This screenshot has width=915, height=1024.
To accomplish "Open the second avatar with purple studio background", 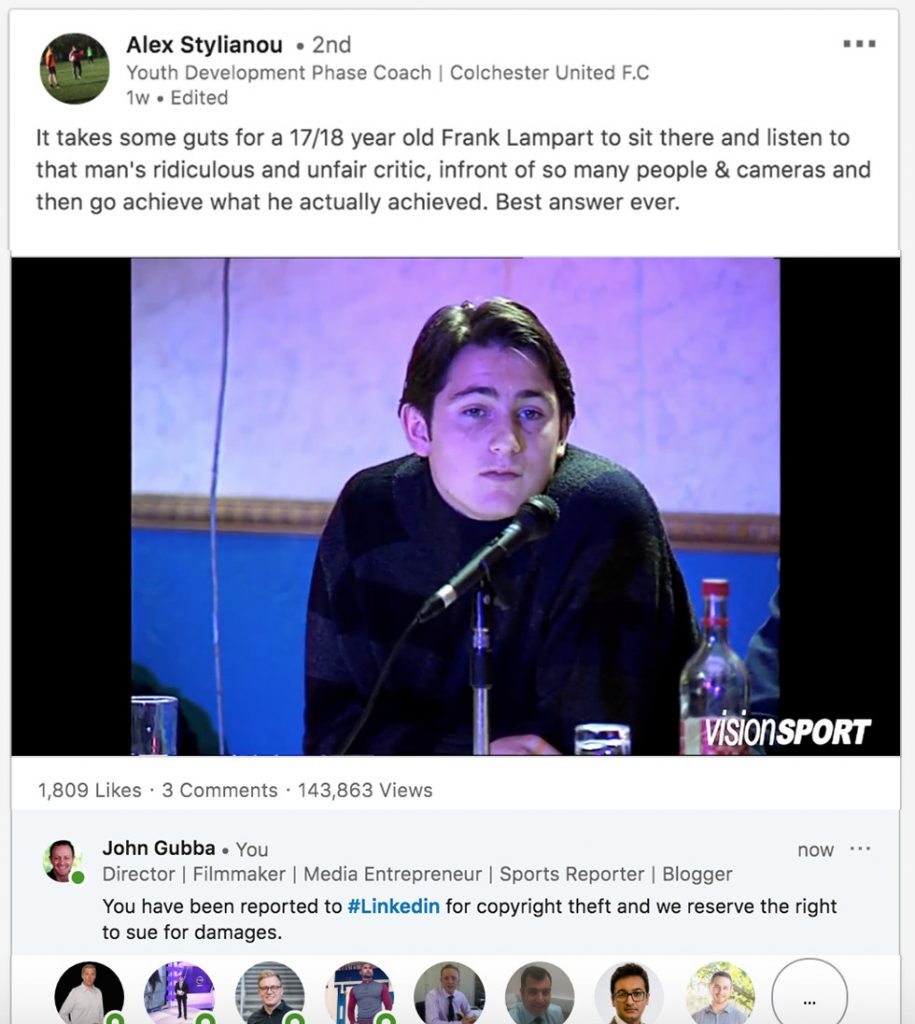I will click(x=179, y=993).
